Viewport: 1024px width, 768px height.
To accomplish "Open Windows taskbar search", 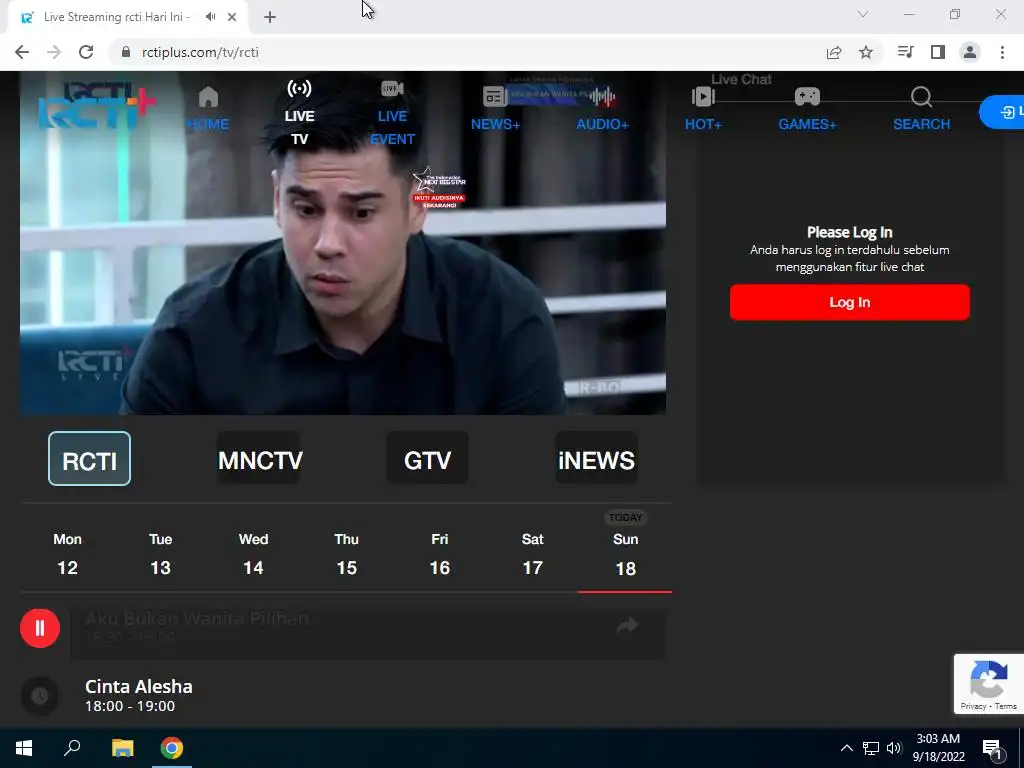I will tap(72, 748).
